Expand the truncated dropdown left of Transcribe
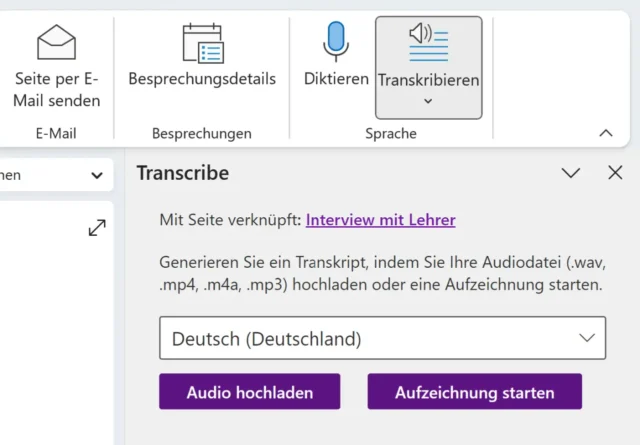Screen dimensions: 640x445 click(95, 175)
